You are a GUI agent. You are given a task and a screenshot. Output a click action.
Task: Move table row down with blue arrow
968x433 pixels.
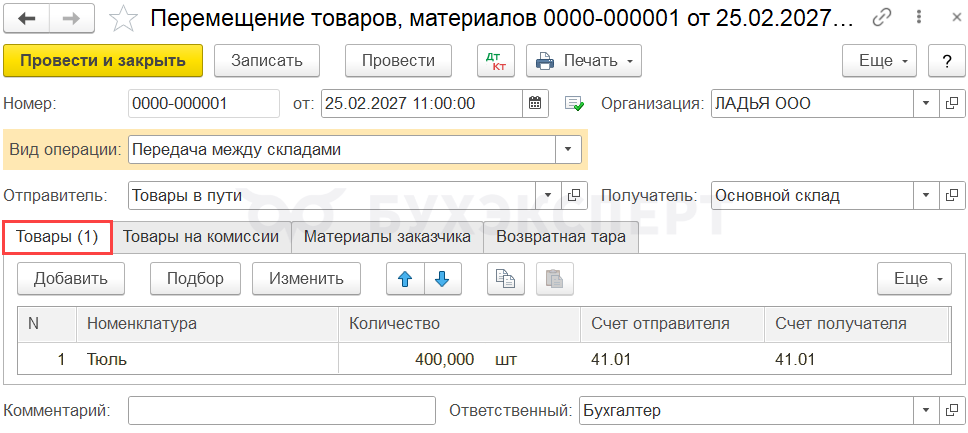[443, 279]
